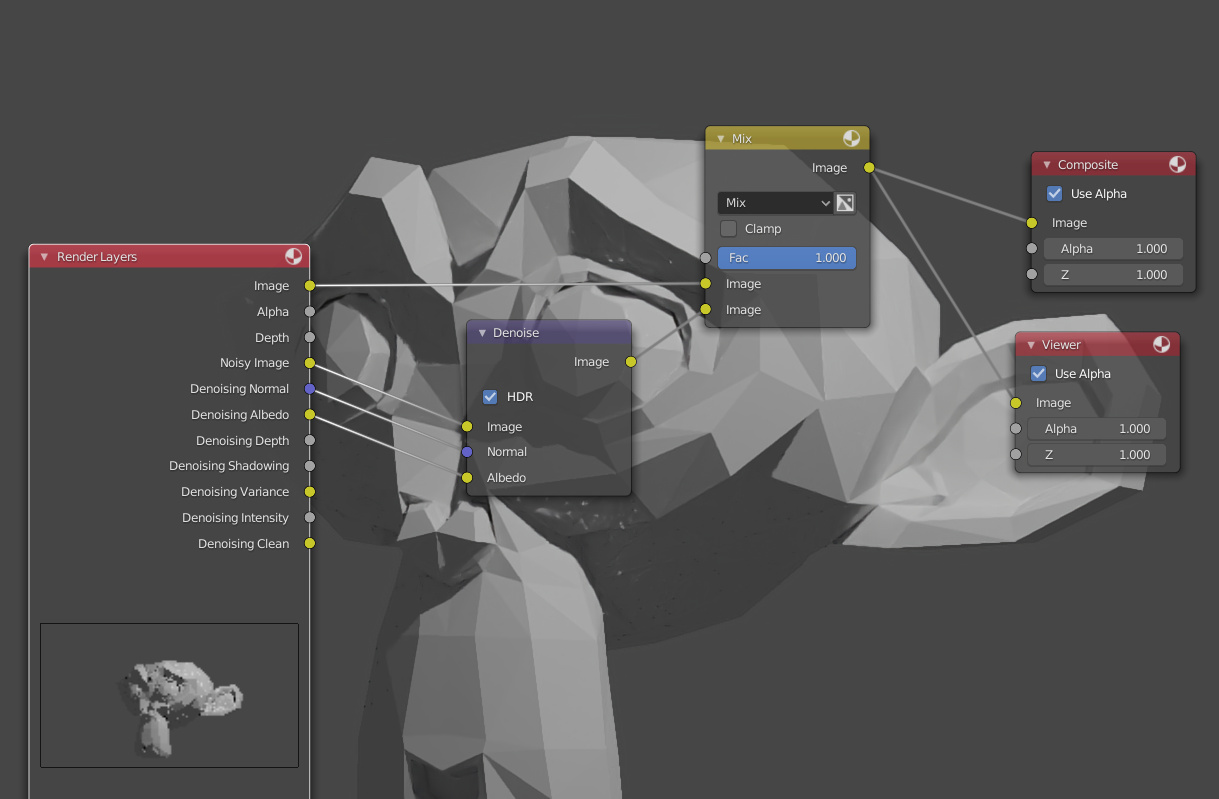
Task: Click the Noisy Image output socket
Action: (310, 363)
